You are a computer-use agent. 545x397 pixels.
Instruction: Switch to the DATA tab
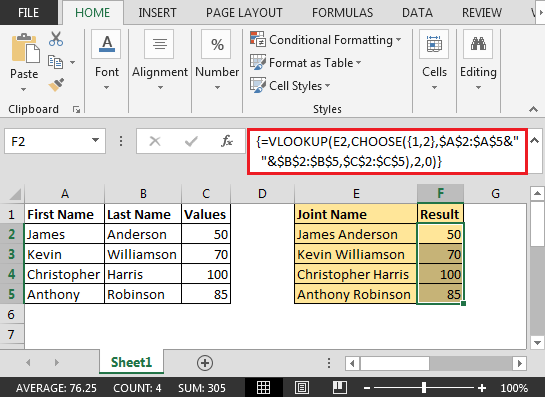click(417, 13)
